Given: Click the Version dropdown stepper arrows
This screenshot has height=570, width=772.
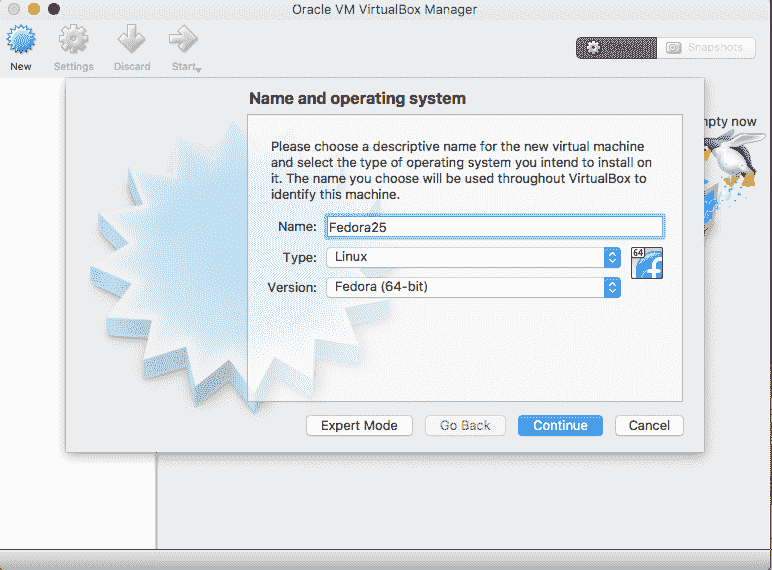Looking at the screenshot, I should [x=612, y=287].
